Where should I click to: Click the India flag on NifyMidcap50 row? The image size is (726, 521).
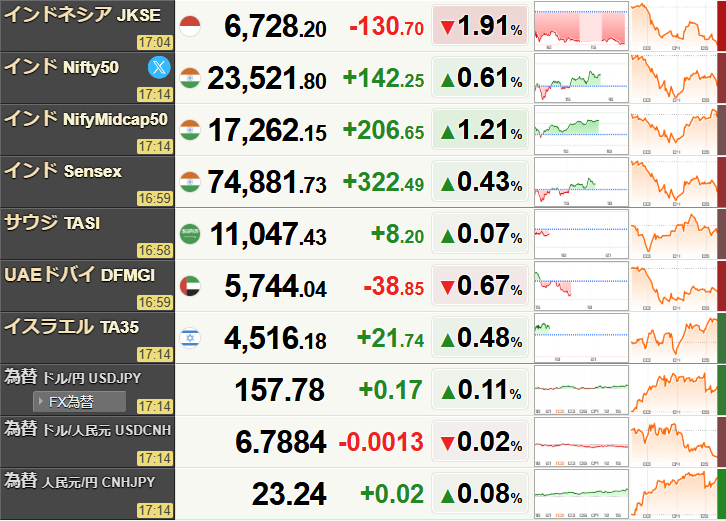[x=190, y=130]
